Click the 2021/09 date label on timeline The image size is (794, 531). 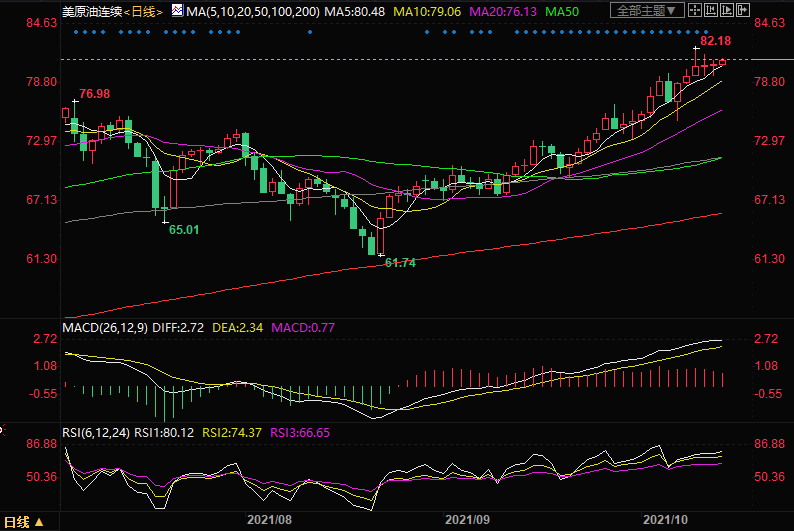coord(467,520)
